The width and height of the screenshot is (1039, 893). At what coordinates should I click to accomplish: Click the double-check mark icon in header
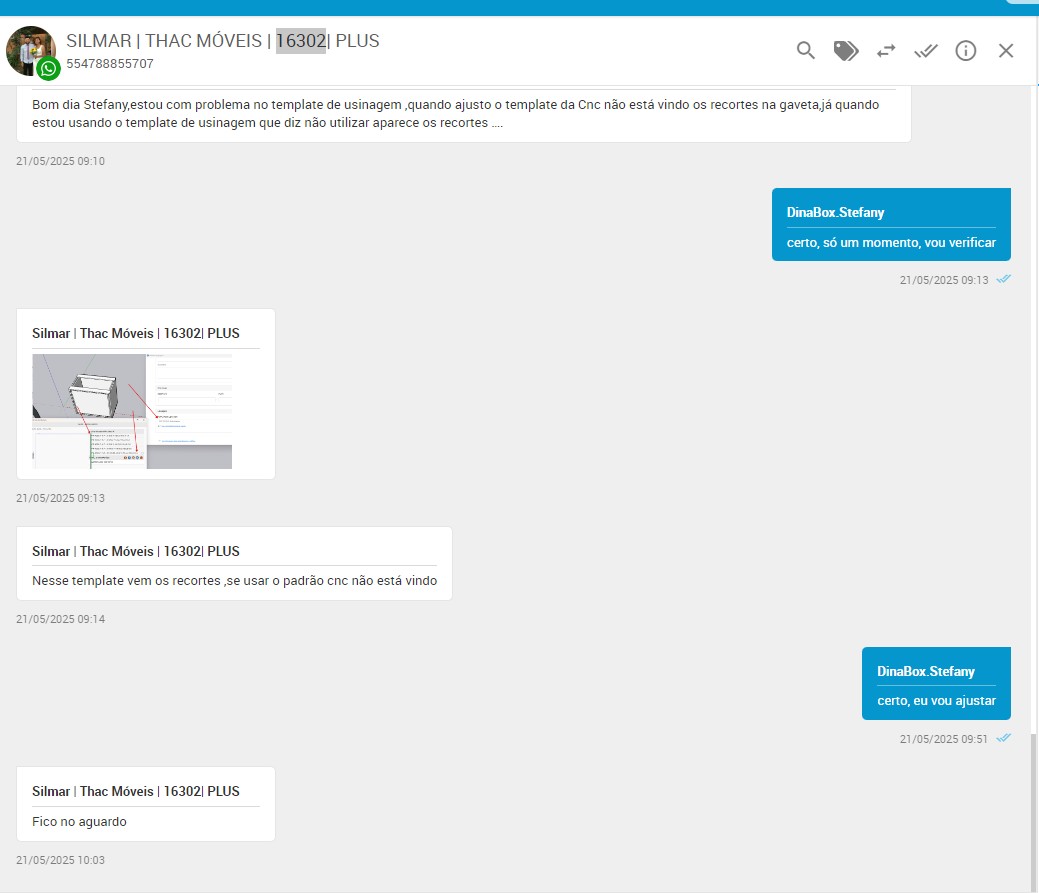point(926,51)
